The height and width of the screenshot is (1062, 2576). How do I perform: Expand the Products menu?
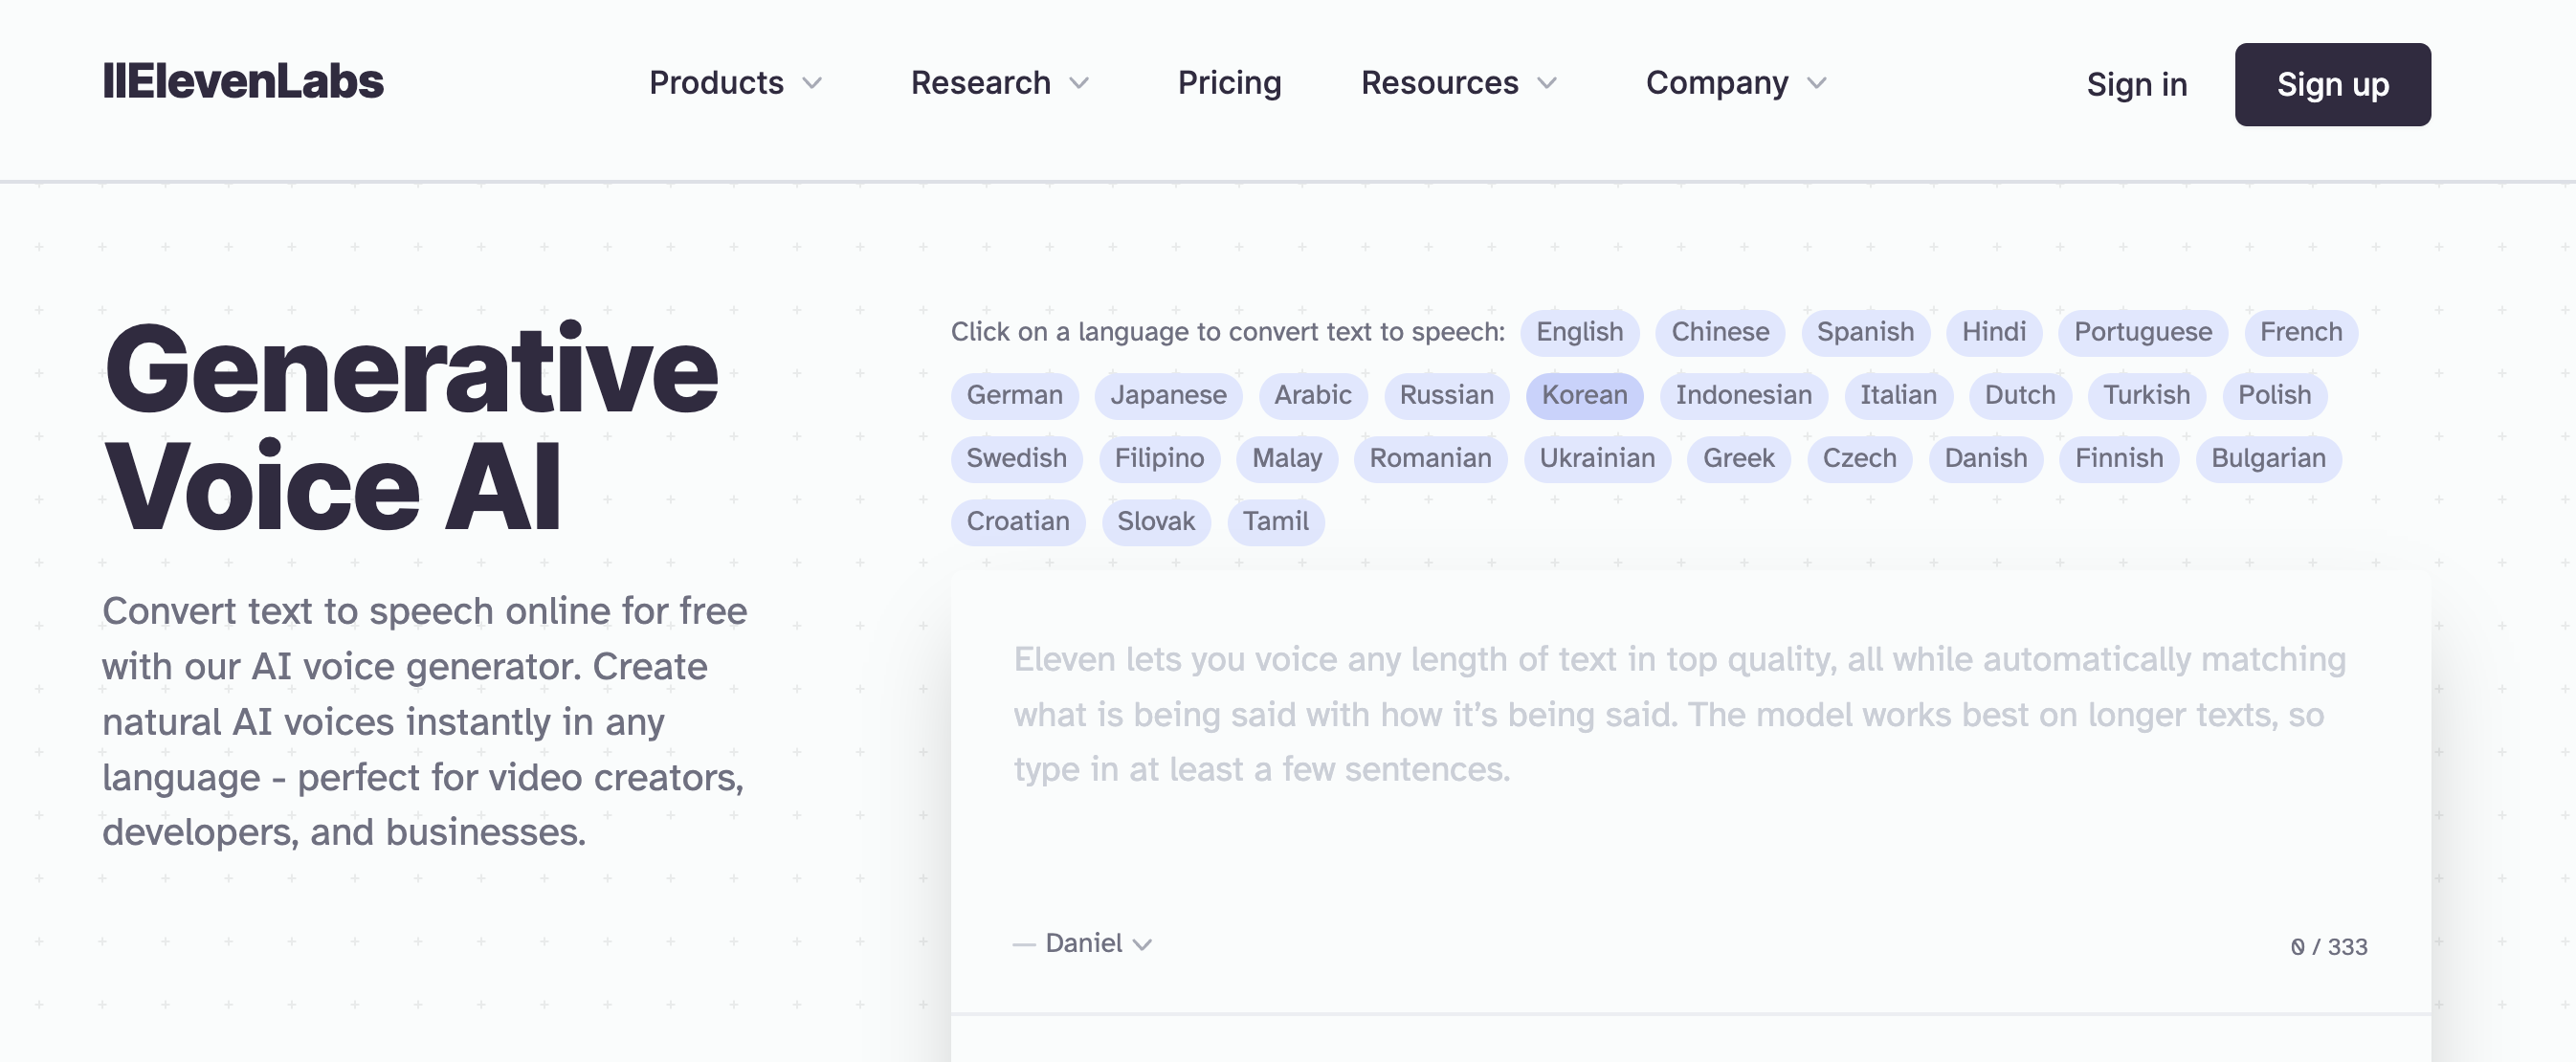tap(735, 83)
